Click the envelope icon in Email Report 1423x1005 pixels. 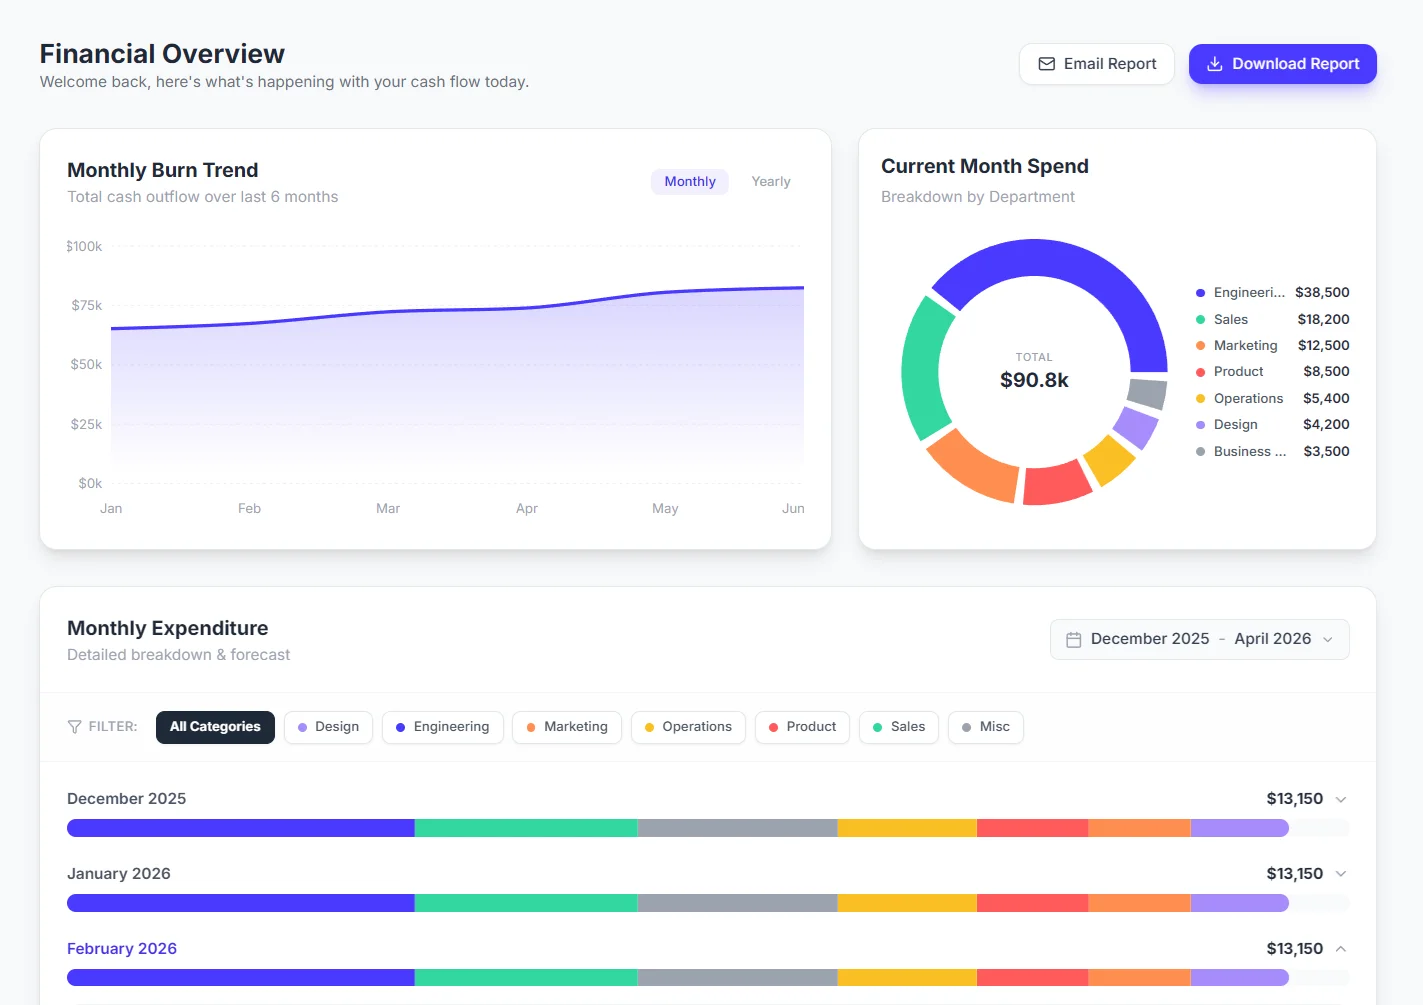[1046, 63]
